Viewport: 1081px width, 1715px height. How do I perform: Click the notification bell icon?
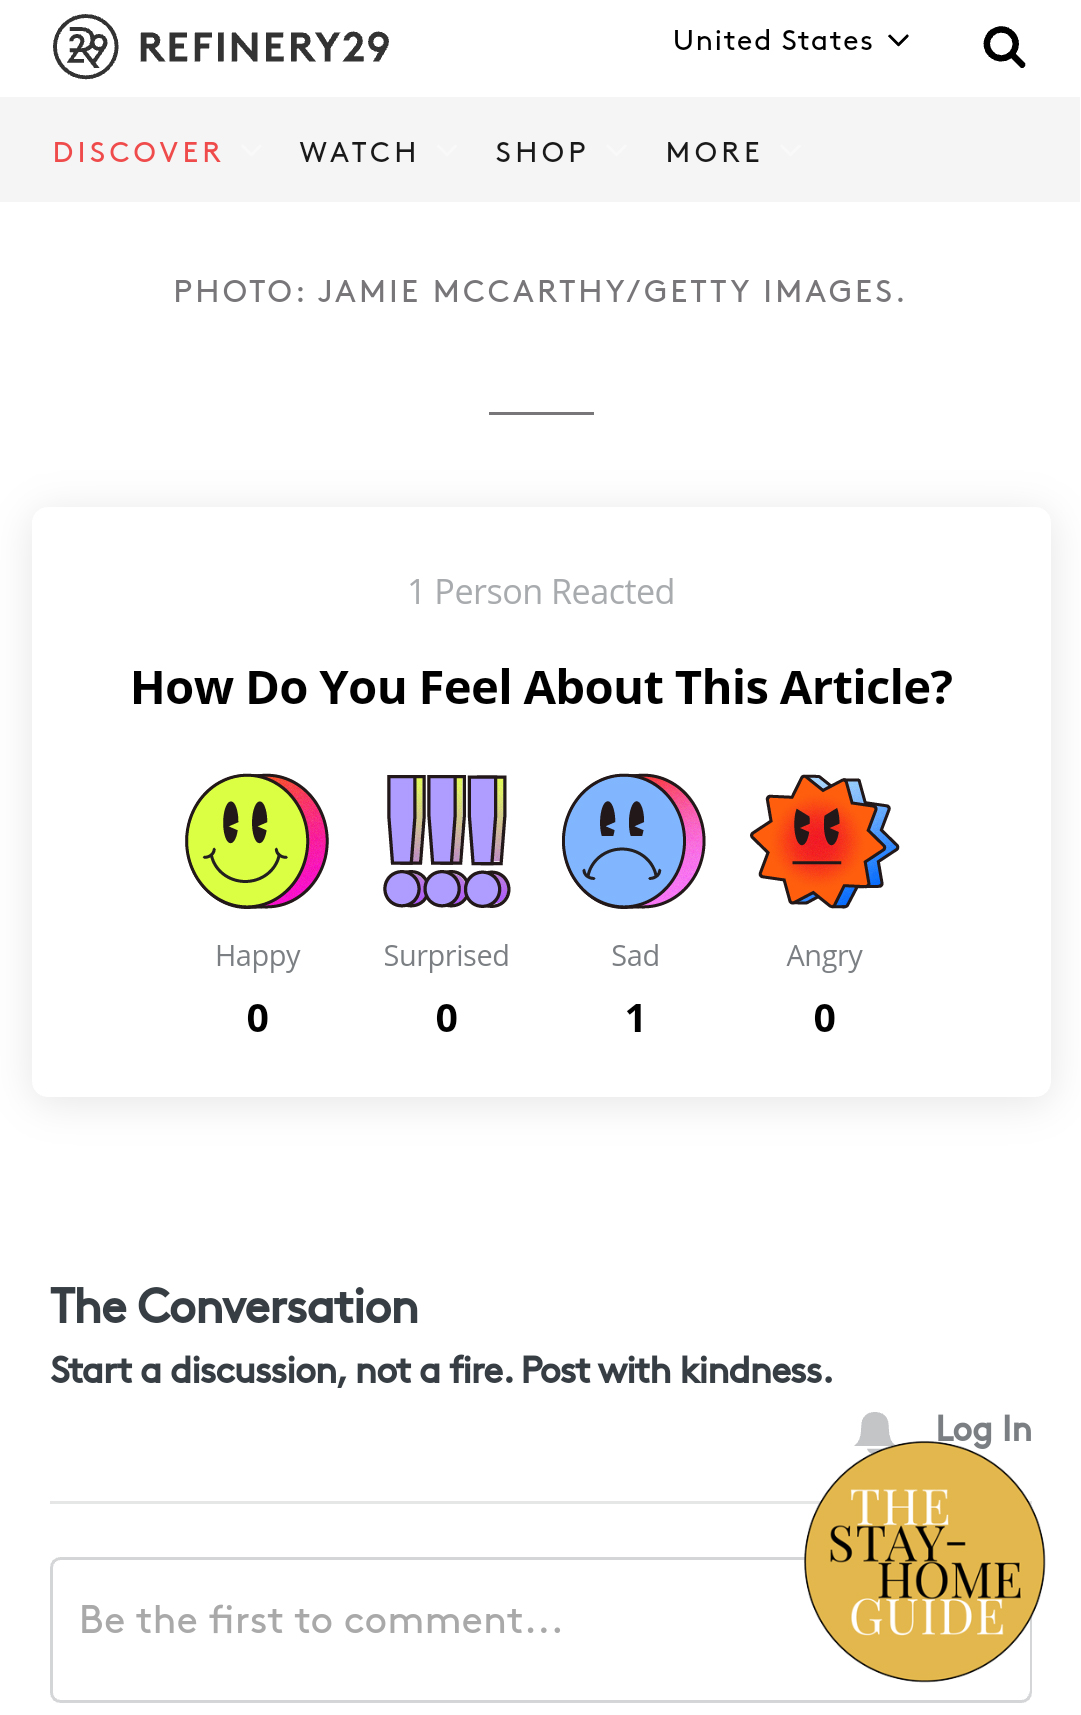coord(875,1429)
